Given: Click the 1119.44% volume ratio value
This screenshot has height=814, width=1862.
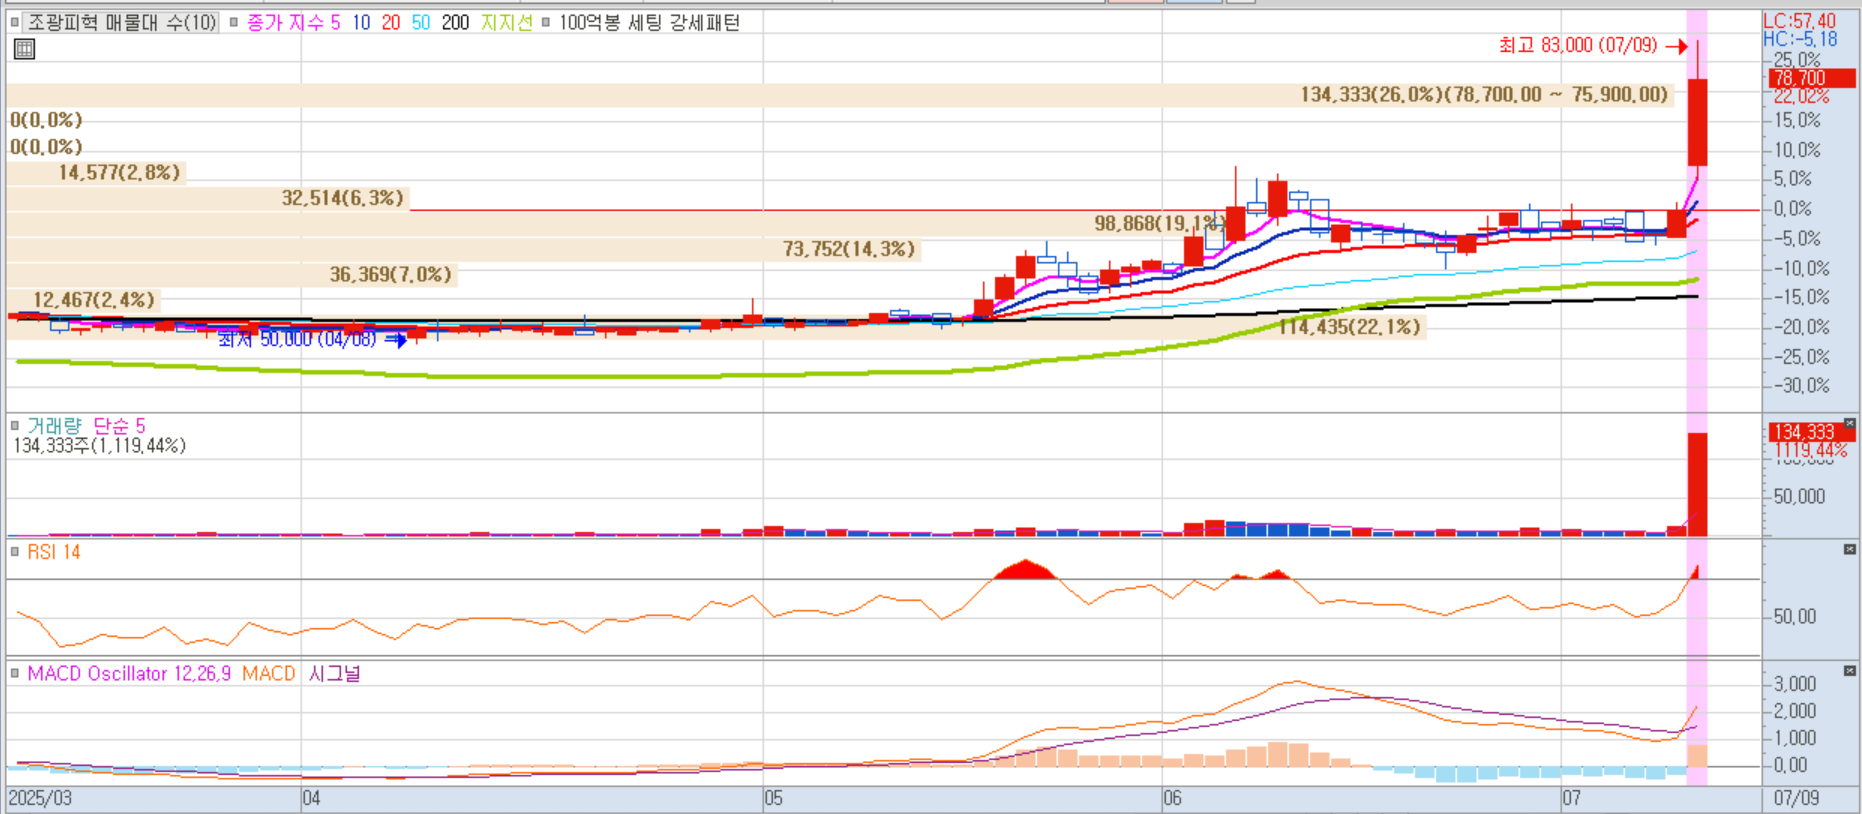Looking at the screenshot, I should pyautogui.click(x=1810, y=451).
